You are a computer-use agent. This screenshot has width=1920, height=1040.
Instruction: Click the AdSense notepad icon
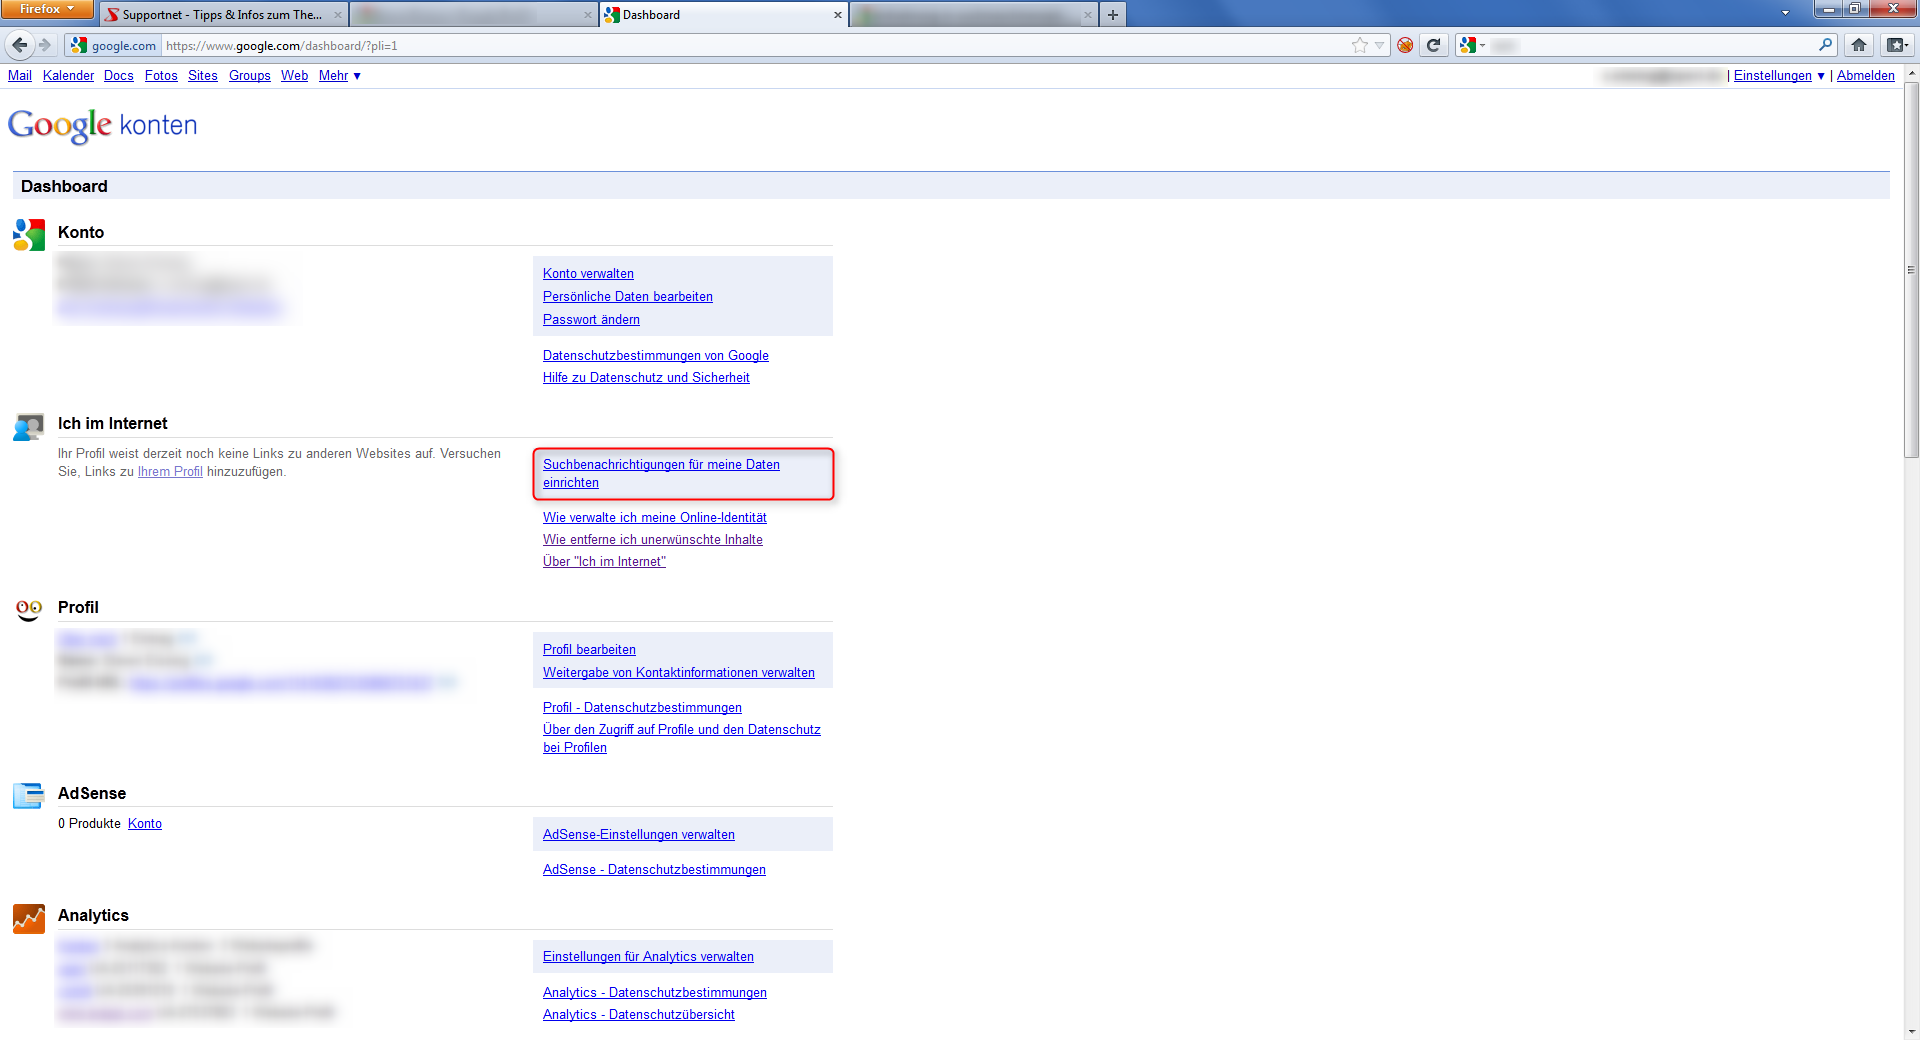click(27, 795)
